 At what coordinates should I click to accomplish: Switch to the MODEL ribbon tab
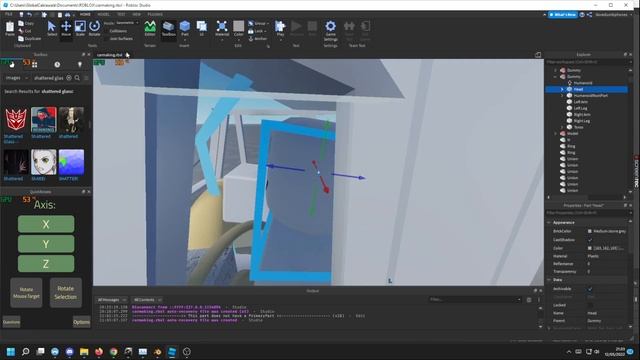coord(103,14)
